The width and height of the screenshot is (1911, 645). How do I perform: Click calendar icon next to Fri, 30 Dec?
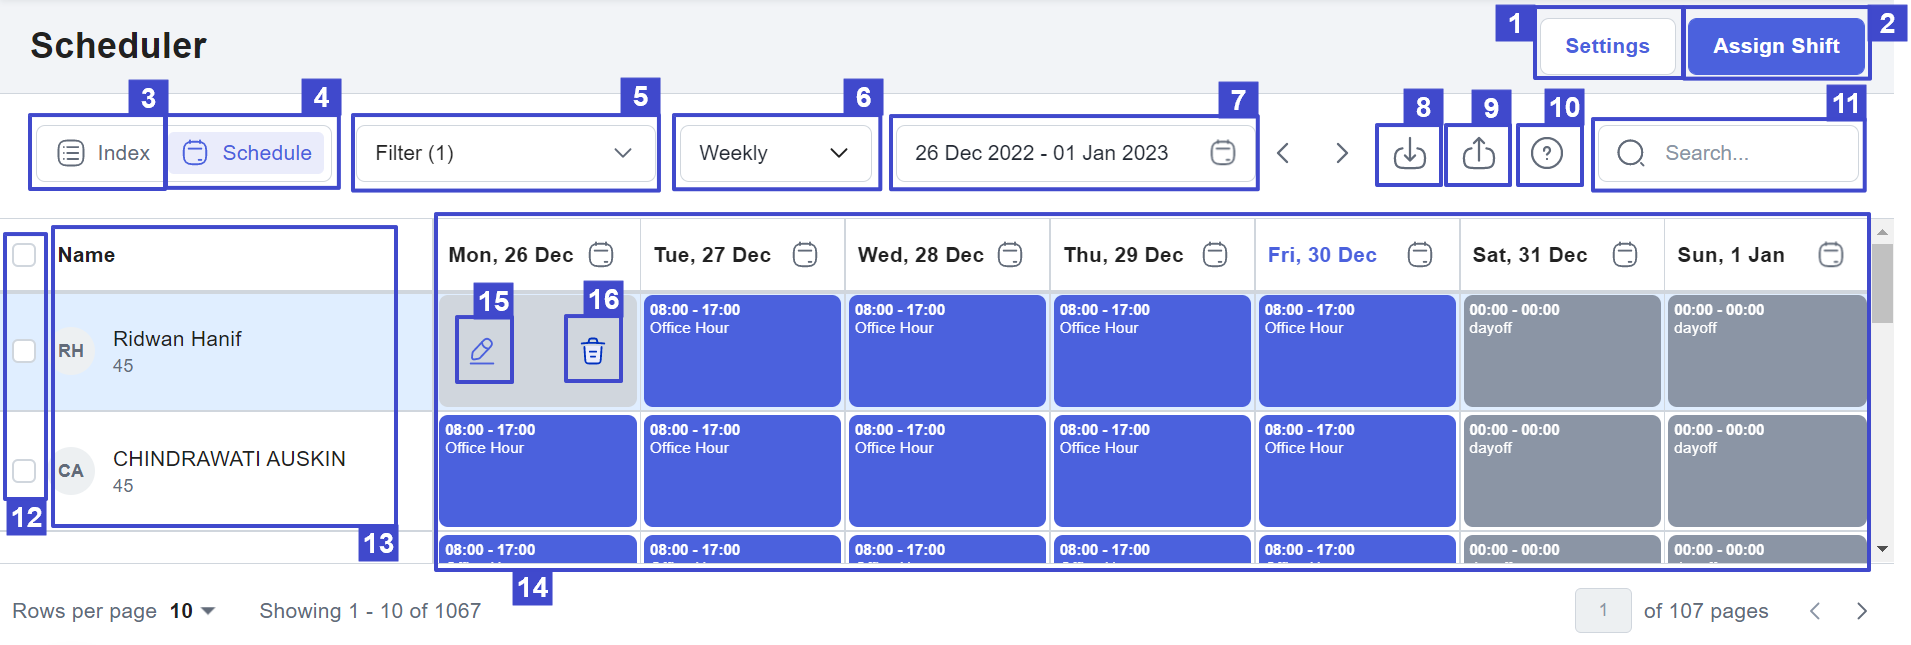tap(1420, 255)
